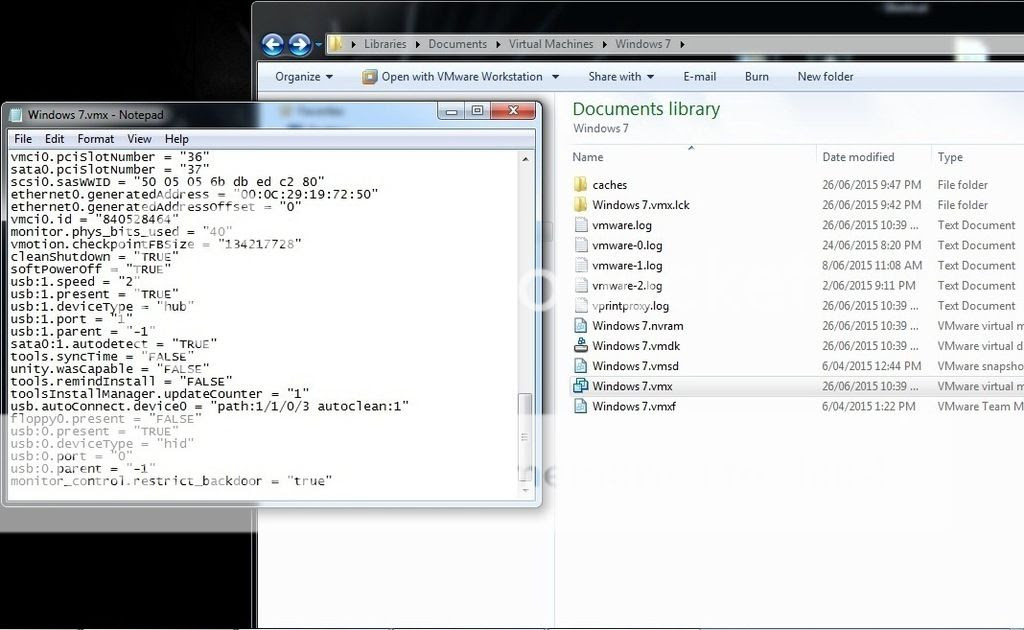
Task: Click line monitor_control.restrict_backdoor in Notepad
Action: (171, 481)
